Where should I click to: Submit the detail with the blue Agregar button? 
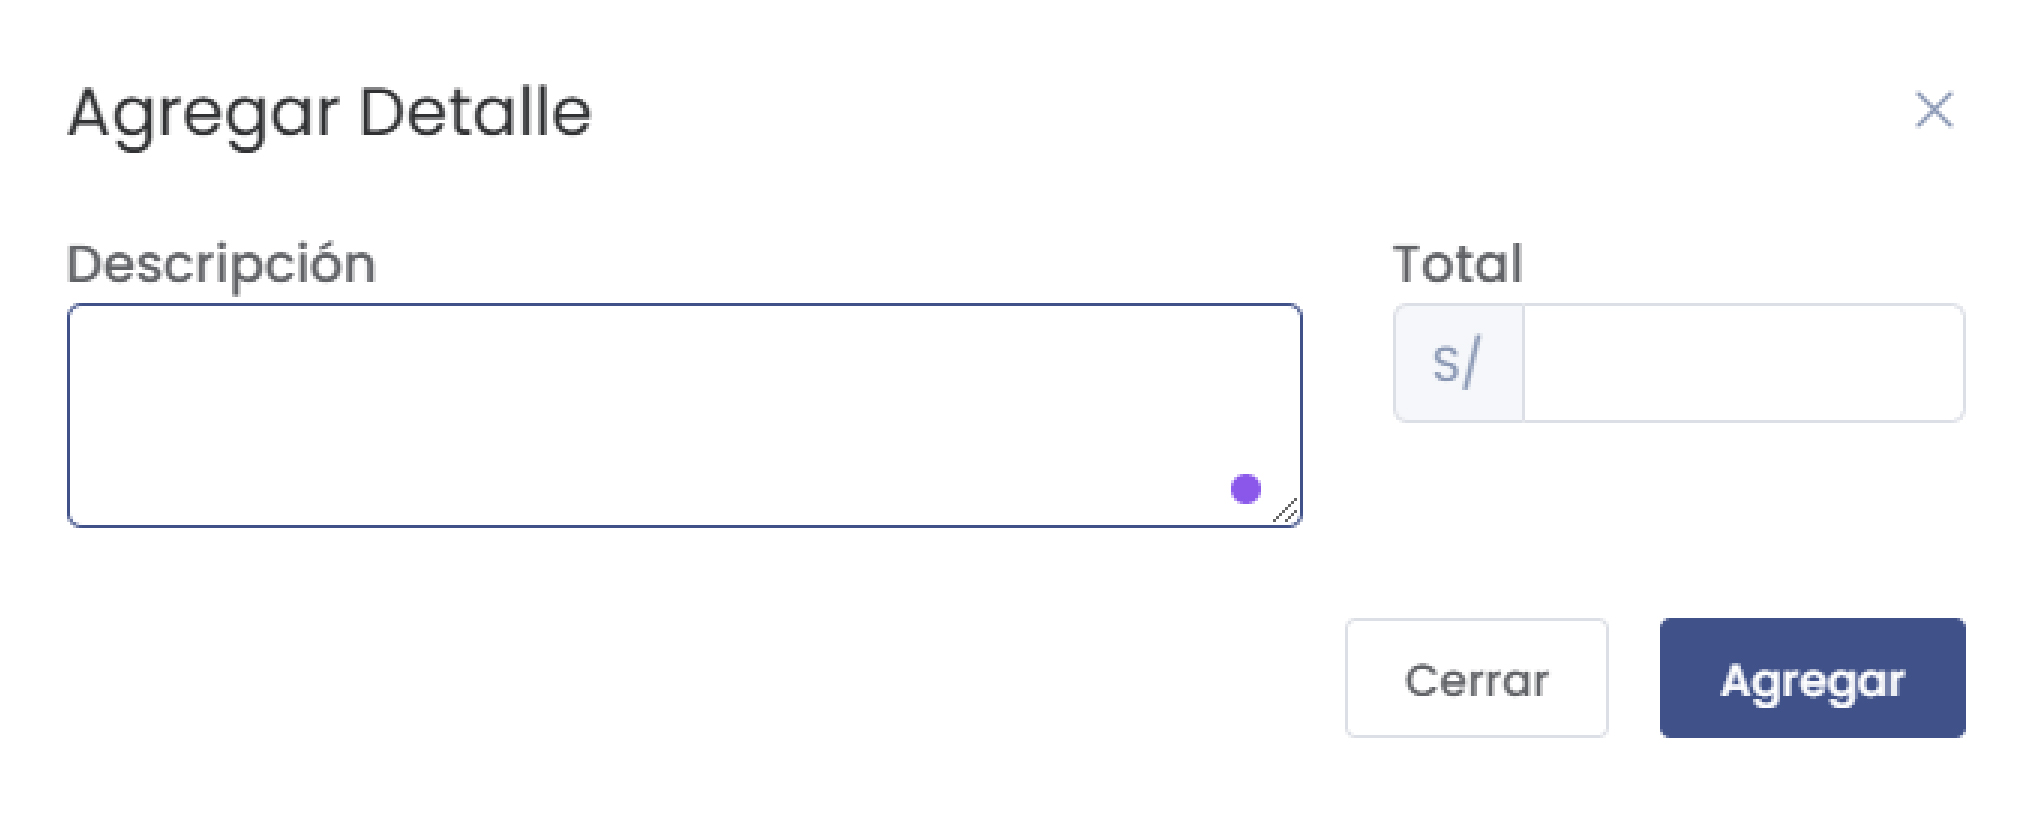pos(1811,679)
